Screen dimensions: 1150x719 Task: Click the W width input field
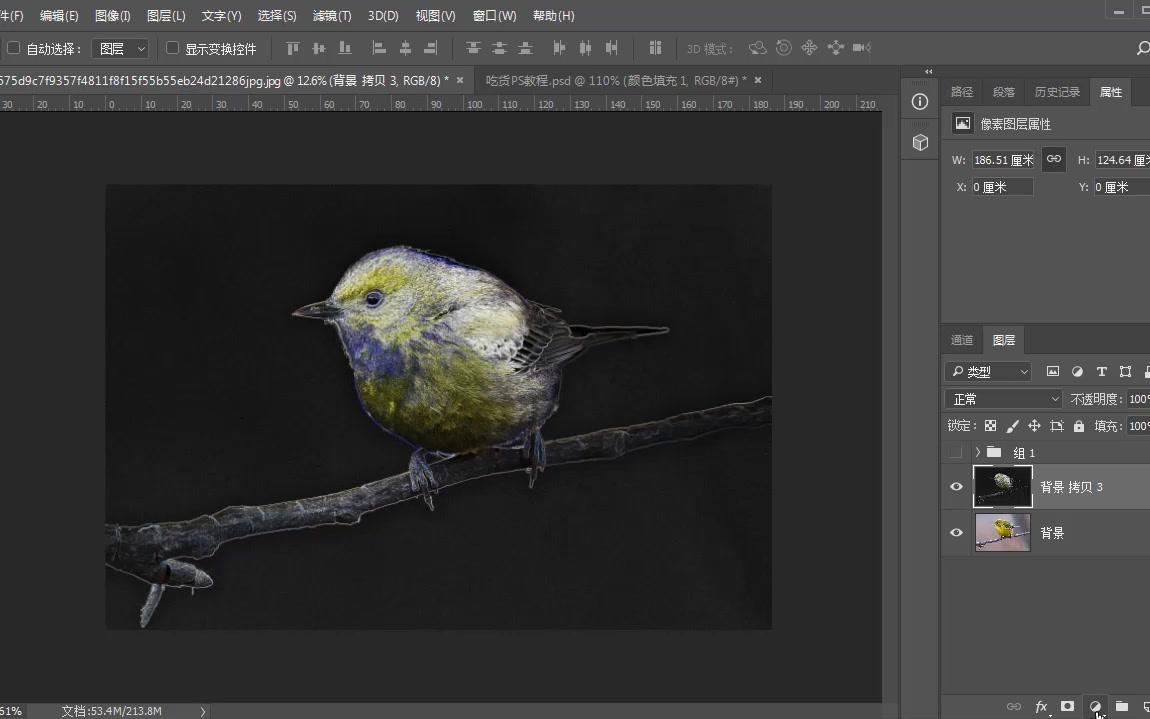click(1002, 160)
